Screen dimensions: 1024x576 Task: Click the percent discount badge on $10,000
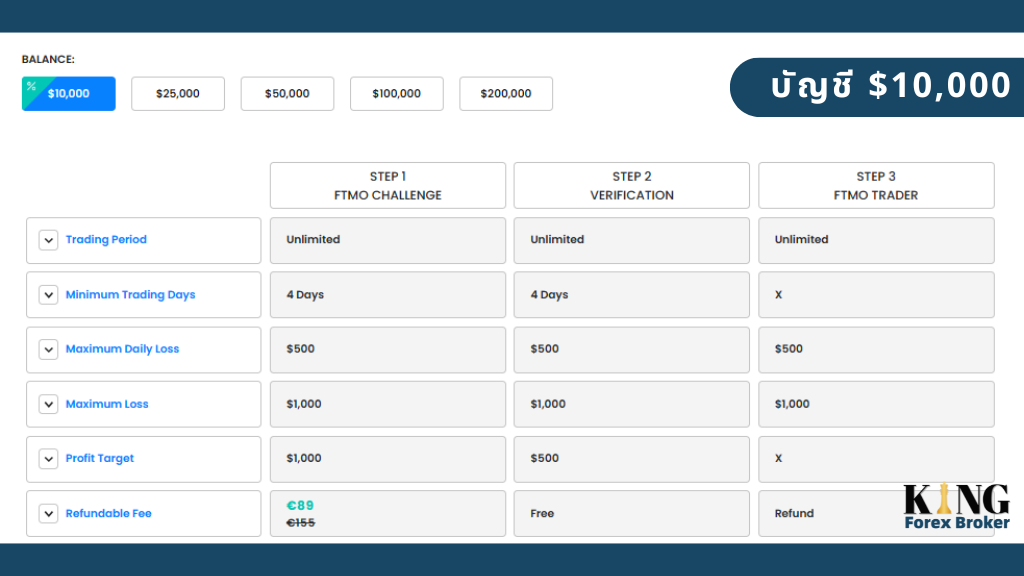(31, 86)
